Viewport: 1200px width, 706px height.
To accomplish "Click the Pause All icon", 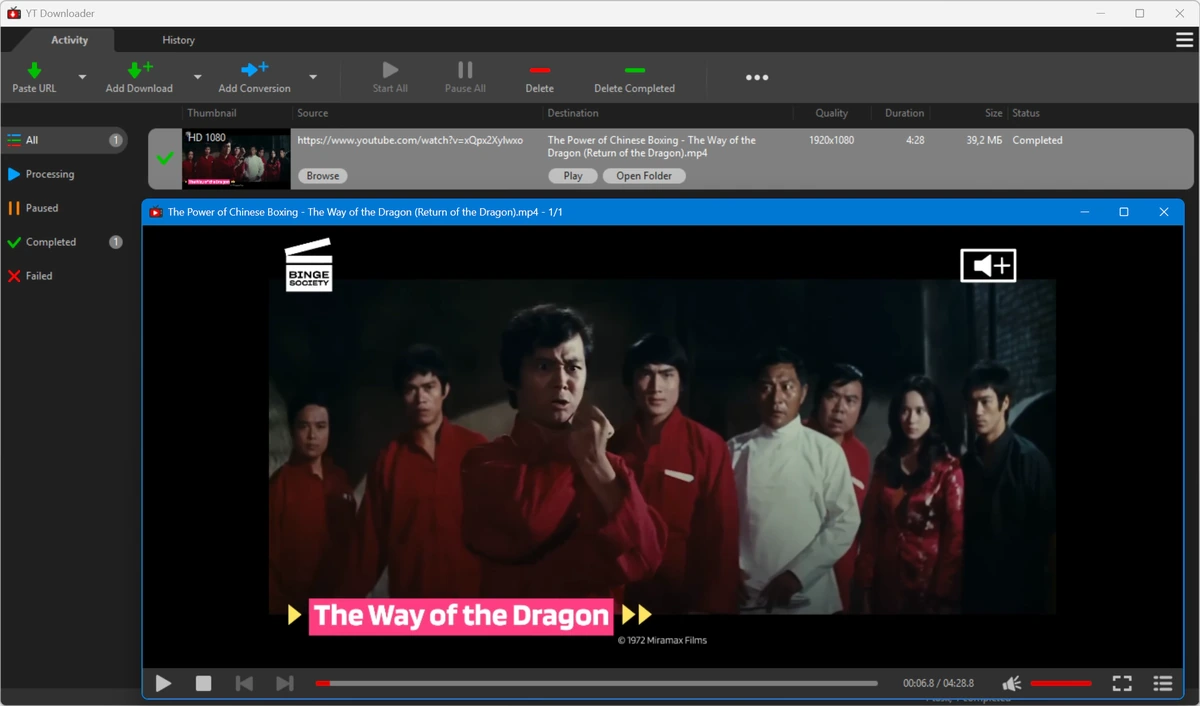I will tap(465, 70).
